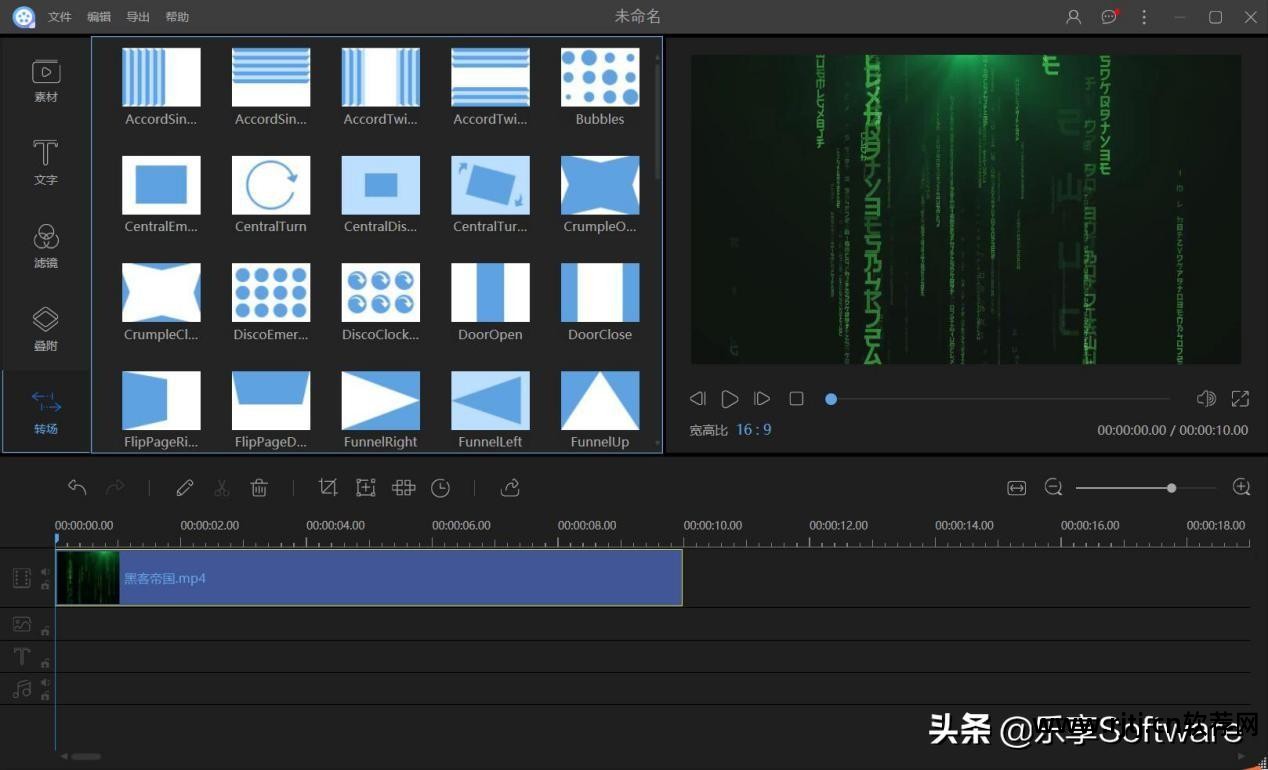This screenshot has height=770, width=1268.
Task: Click the timeline zoom slider handle
Action: (x=1171, y=488)
